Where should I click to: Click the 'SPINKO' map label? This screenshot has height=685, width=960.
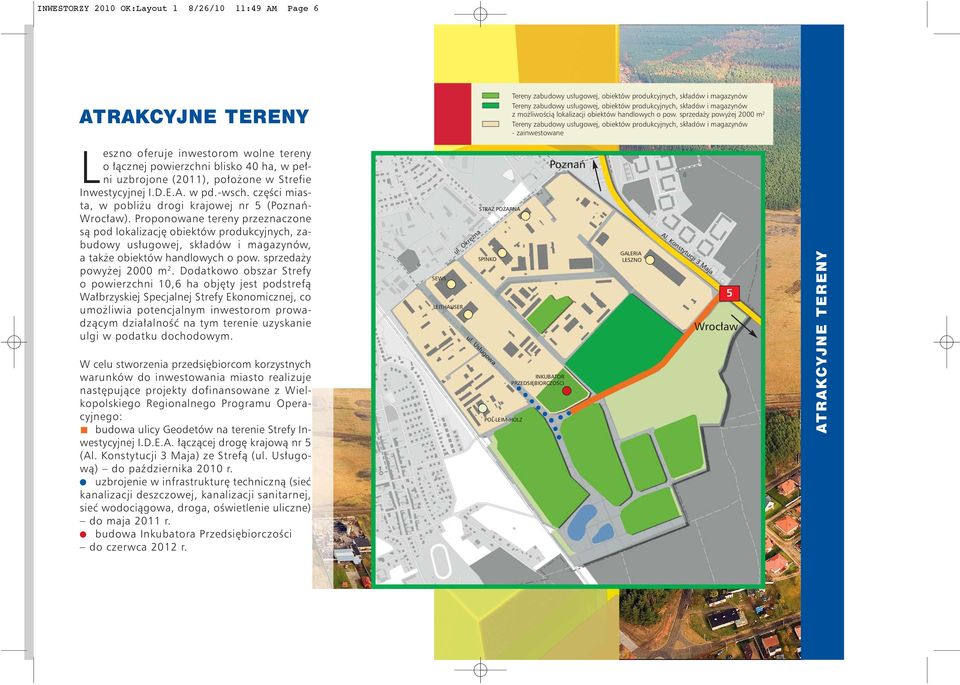pos(487,259)
